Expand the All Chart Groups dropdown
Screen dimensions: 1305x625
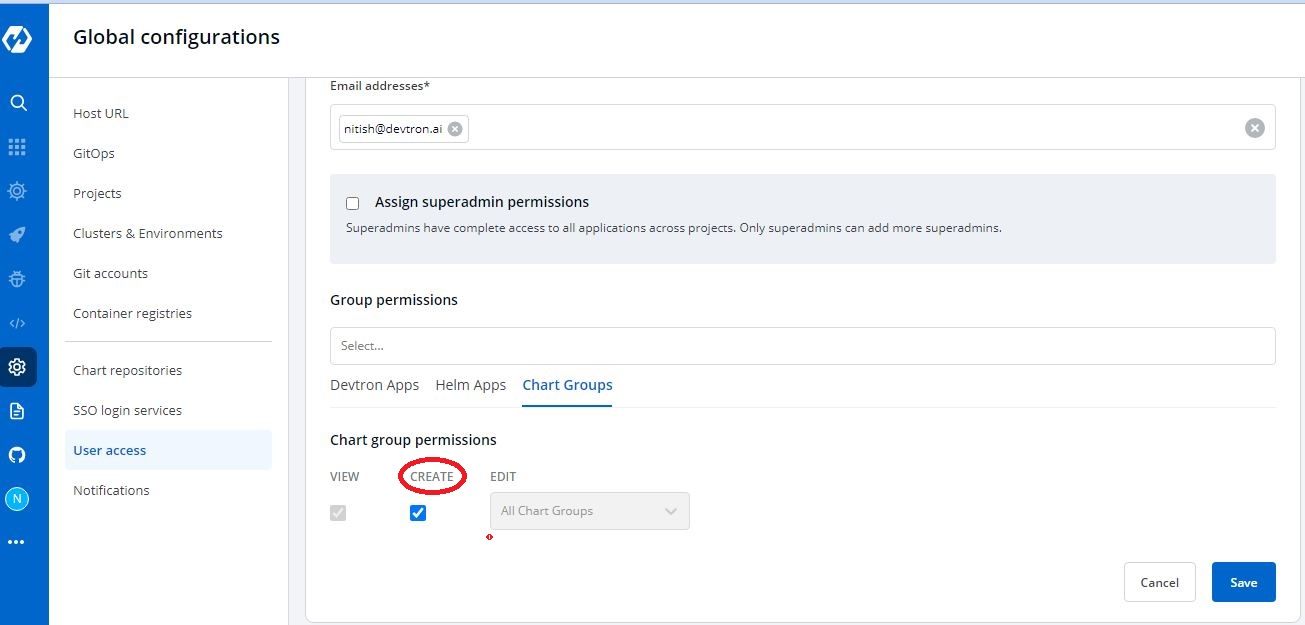(589, 511)
